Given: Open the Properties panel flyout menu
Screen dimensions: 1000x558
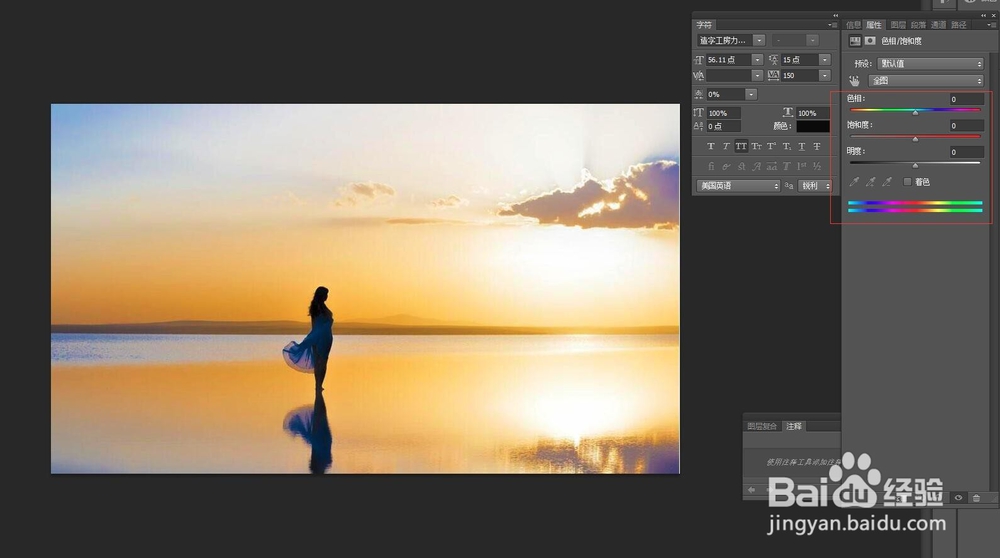Looking at the screenshot, I should click(992, 25).
